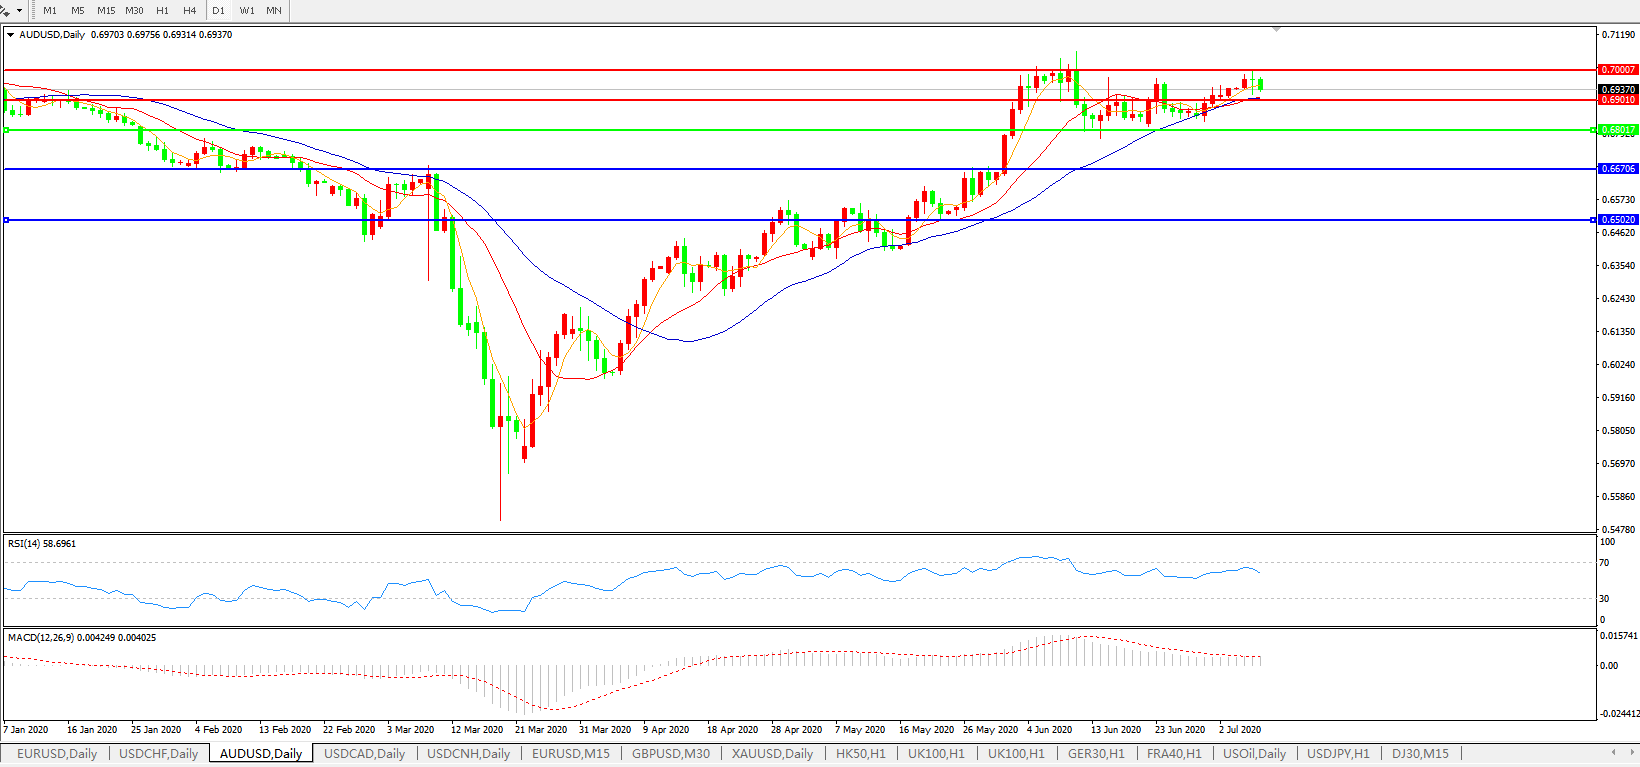The height and width of the screenshot is (767, 1640).
Task: Expand the AUDUSD,Daily chart title triangle
Action: [x=11, y=35]
